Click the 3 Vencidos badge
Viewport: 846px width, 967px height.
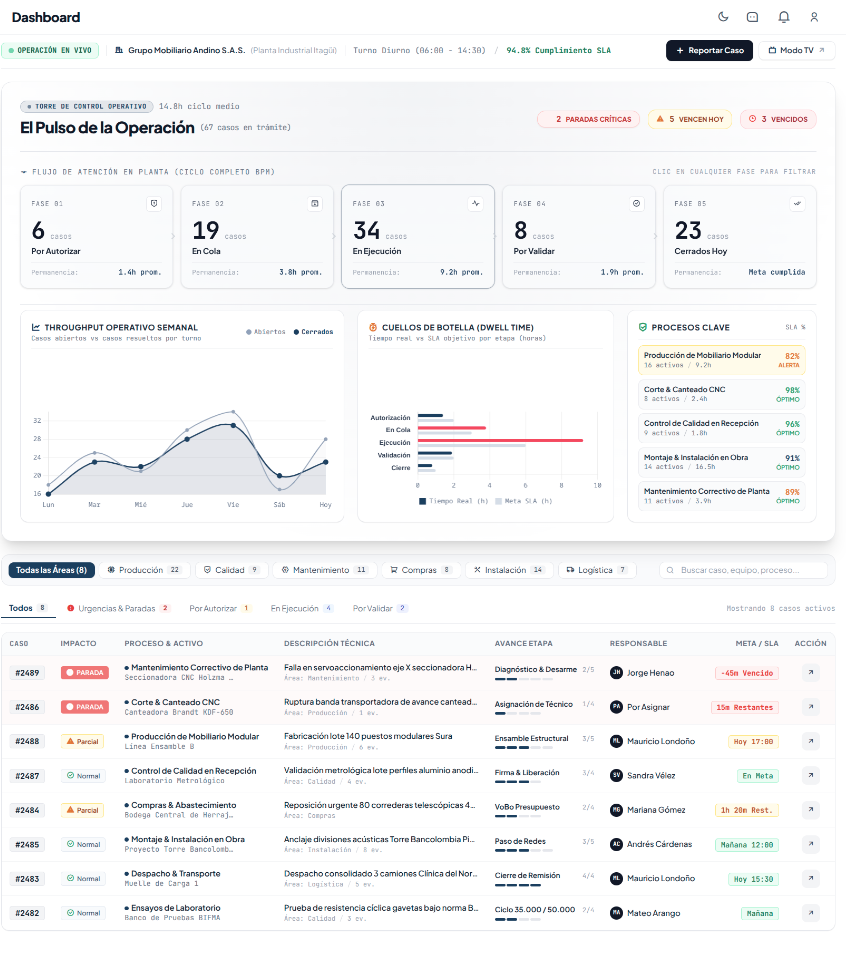tap(778, 119)
